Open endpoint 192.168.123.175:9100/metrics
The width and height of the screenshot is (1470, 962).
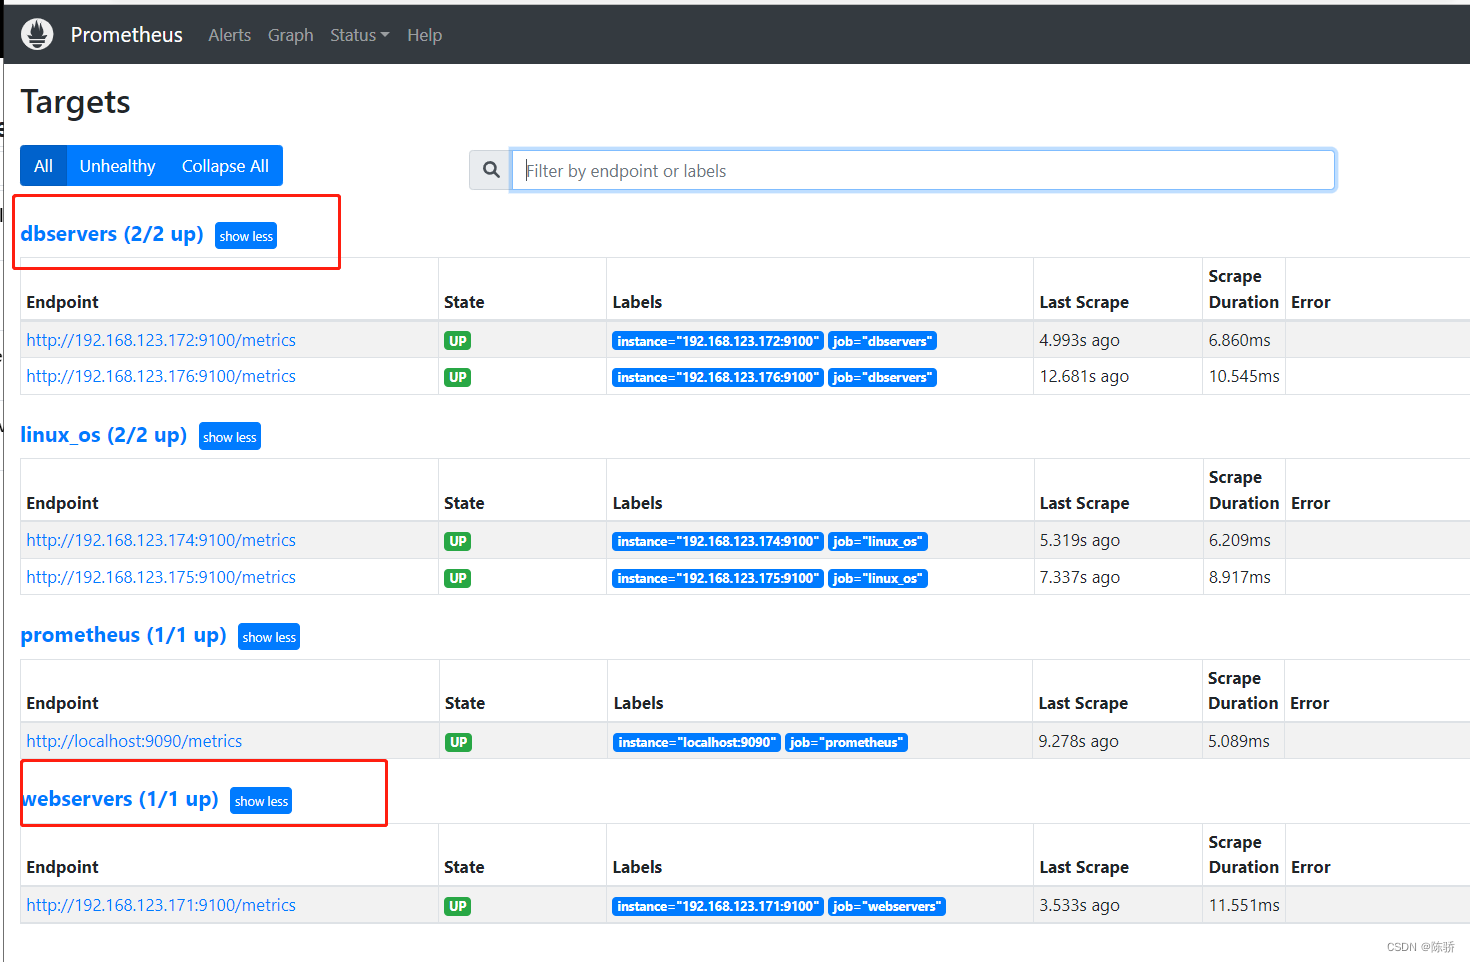tap(161, 577)
